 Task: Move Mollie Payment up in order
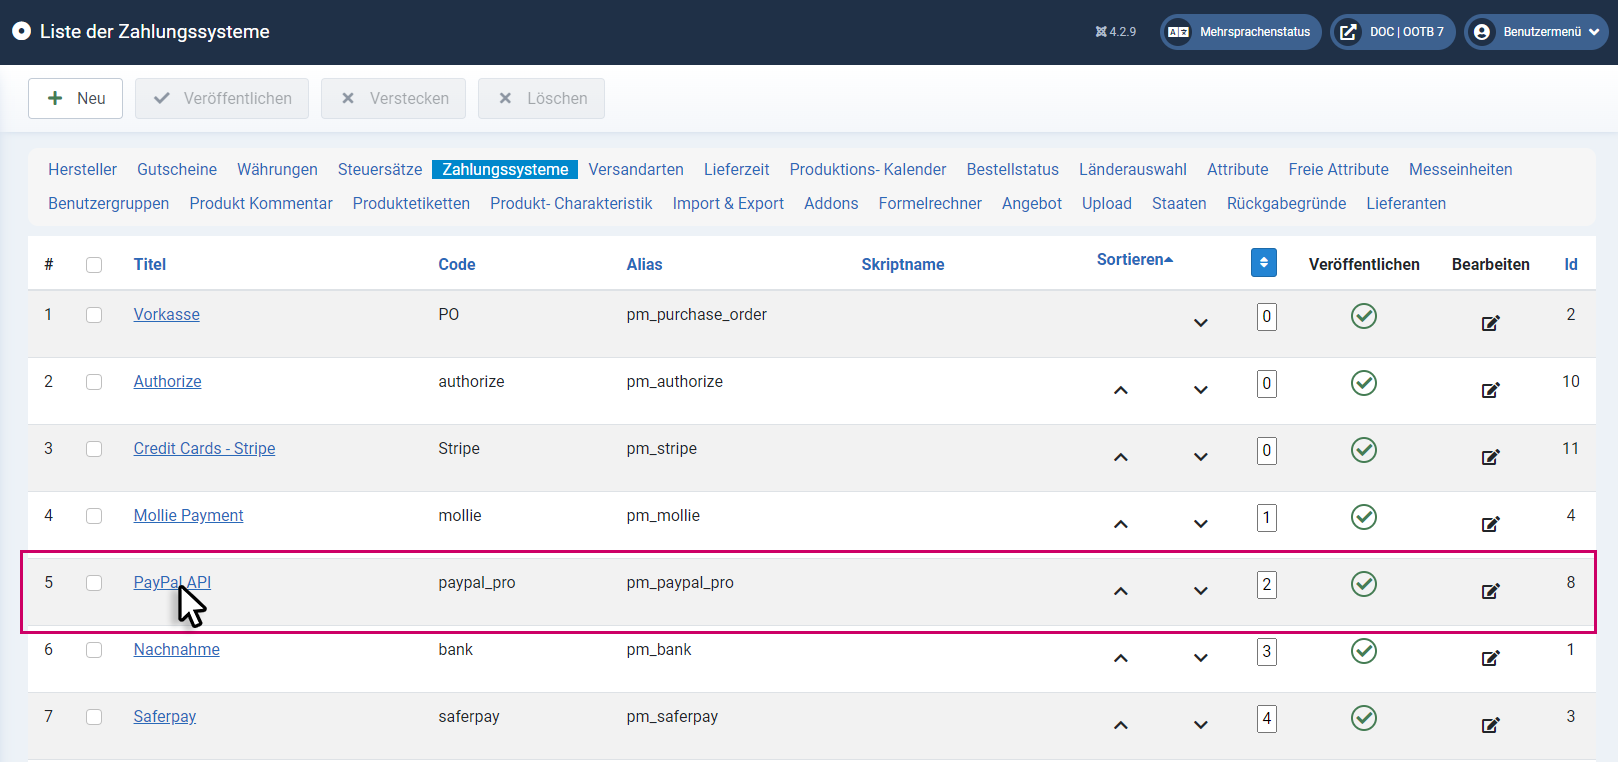1121,524
